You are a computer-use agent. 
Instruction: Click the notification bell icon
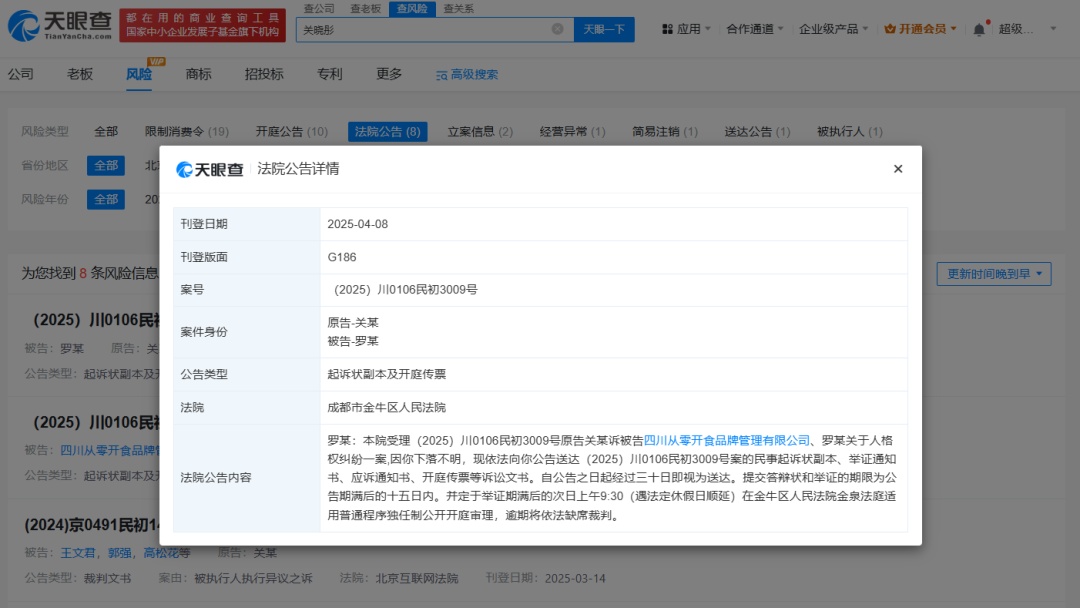pyautogui.click(x=978, y=29)
